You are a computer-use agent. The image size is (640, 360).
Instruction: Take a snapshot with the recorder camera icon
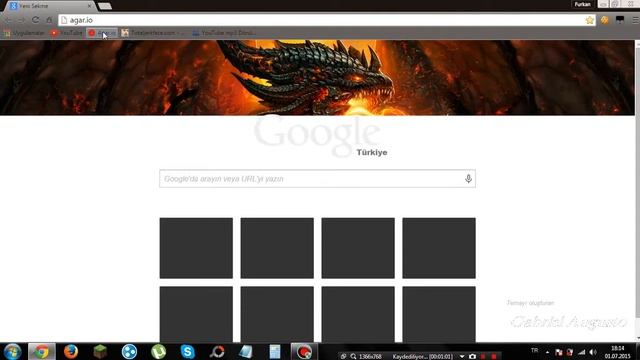click(472, 356)
